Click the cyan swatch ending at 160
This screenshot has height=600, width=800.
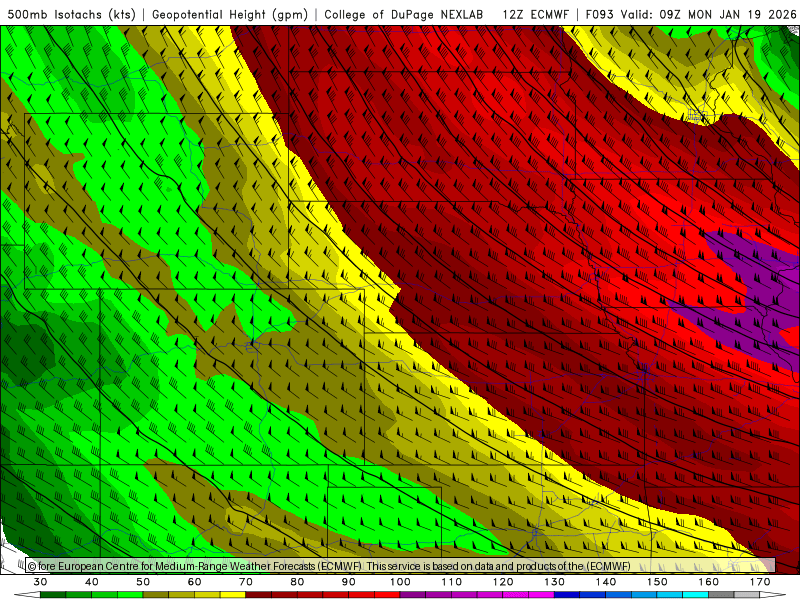point(695,595)
